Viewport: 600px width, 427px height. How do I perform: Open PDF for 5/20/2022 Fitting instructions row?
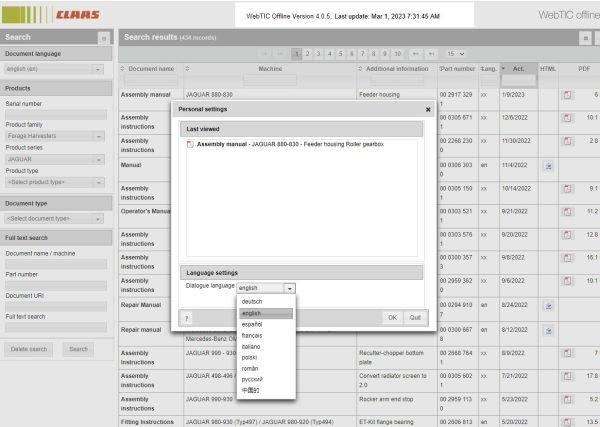point(567,422)
